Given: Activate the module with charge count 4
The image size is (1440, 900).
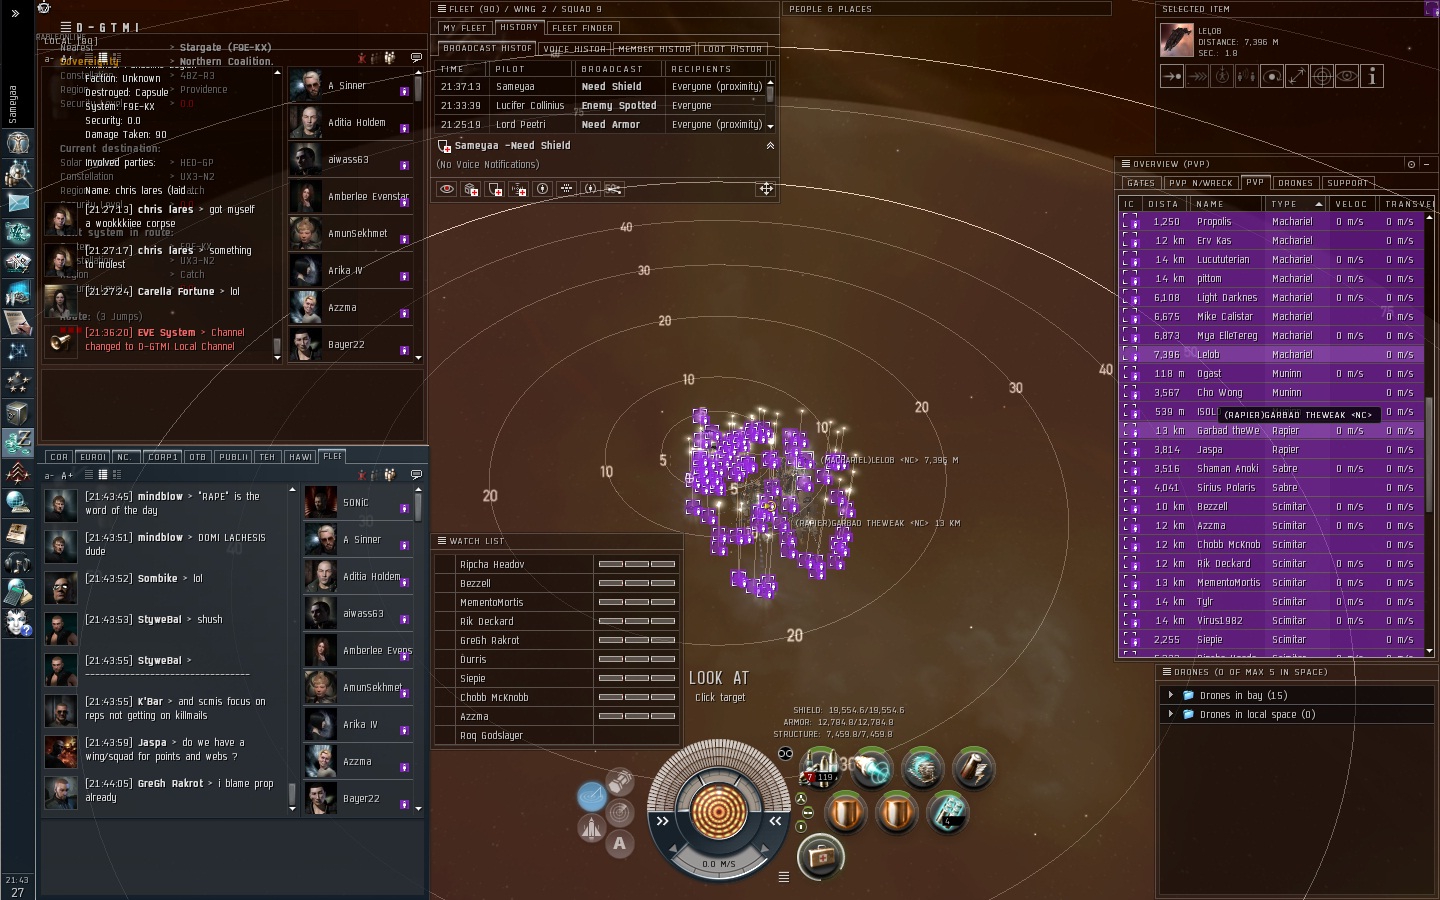Looking at the screenshot, I should pyautogui.click(x=947, y=812).
